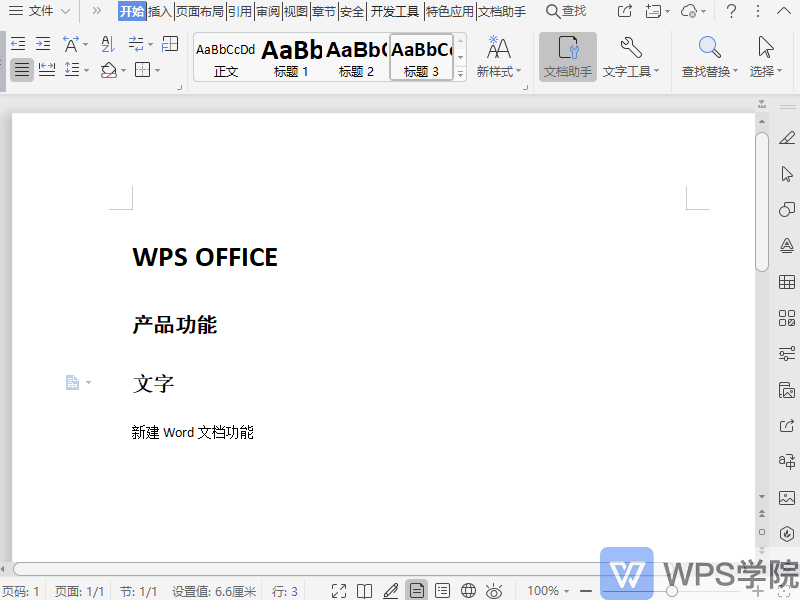Switch to full screen view

pos(339,591)
